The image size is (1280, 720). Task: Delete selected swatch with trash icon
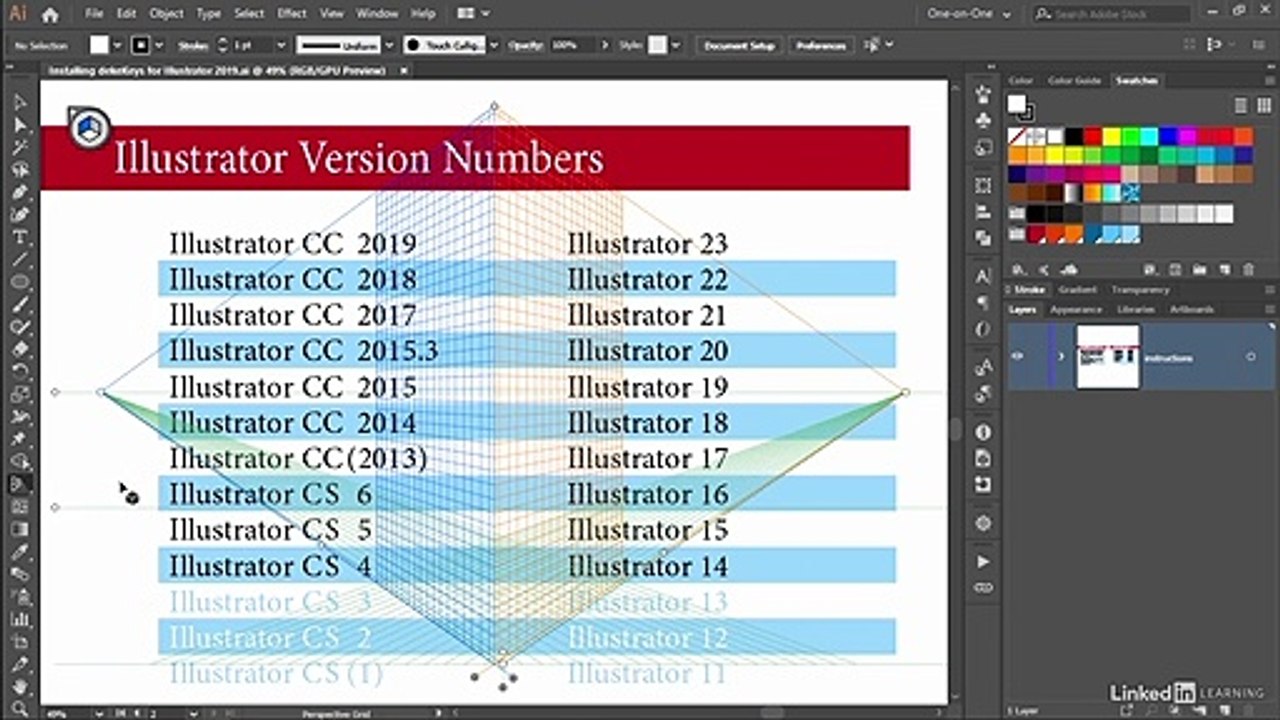(x=1248, y=269)
